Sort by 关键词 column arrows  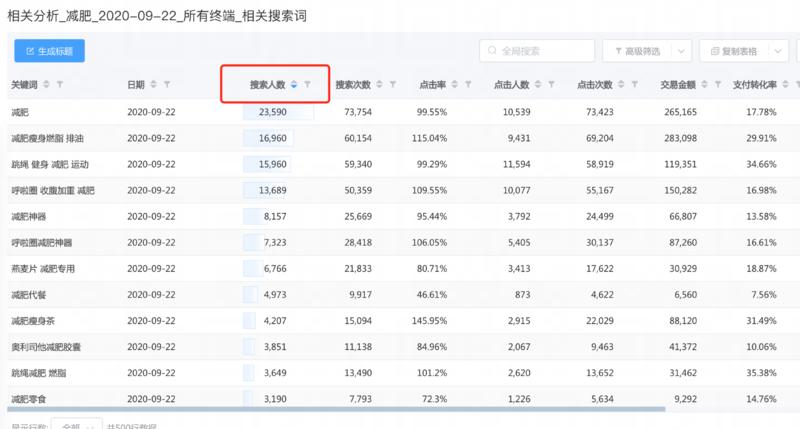point(46,84)
